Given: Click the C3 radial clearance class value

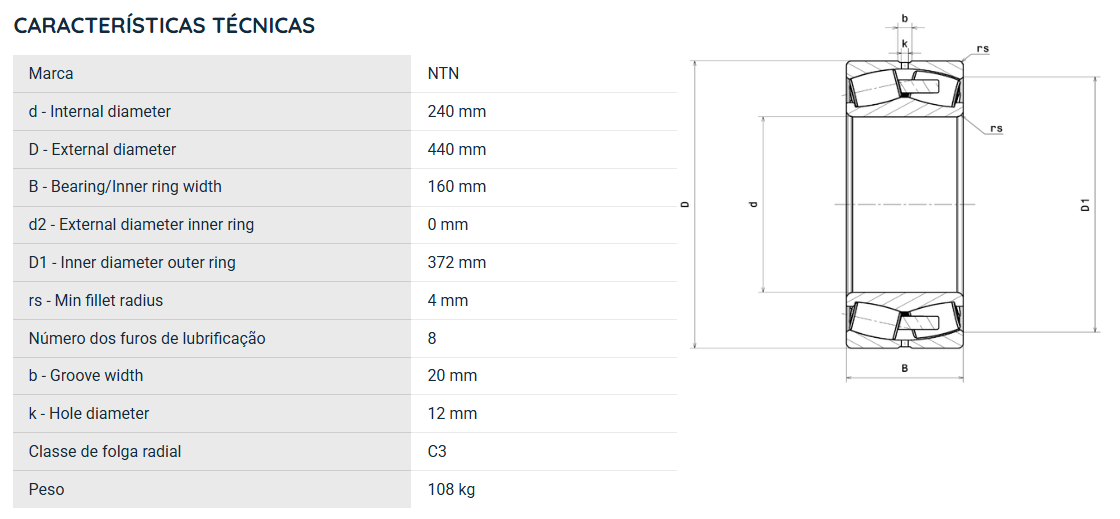Looking at the screenshot, I should click(x=437, y=451).
